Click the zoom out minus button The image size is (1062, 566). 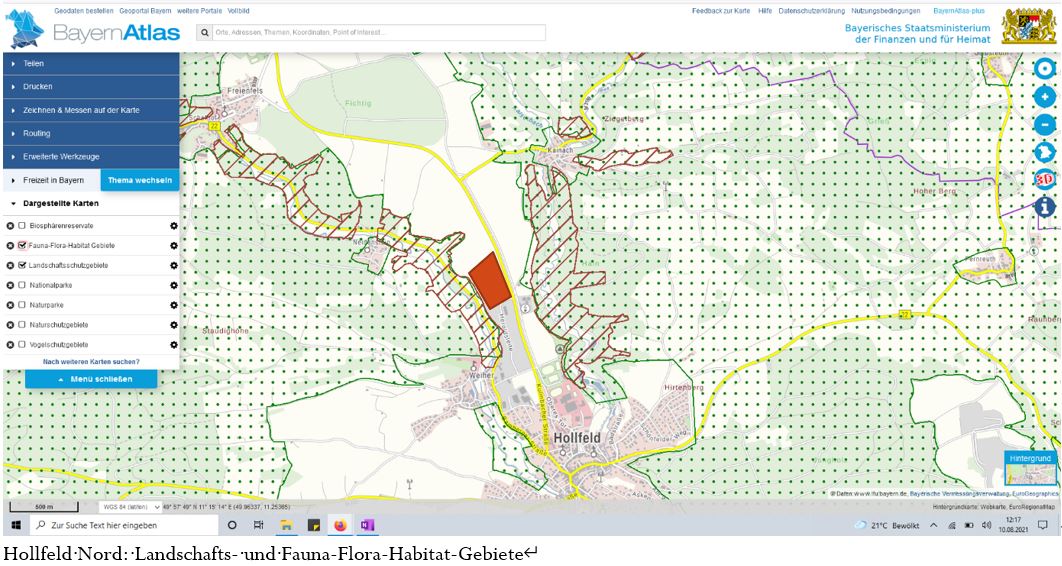coord(1044,125)
